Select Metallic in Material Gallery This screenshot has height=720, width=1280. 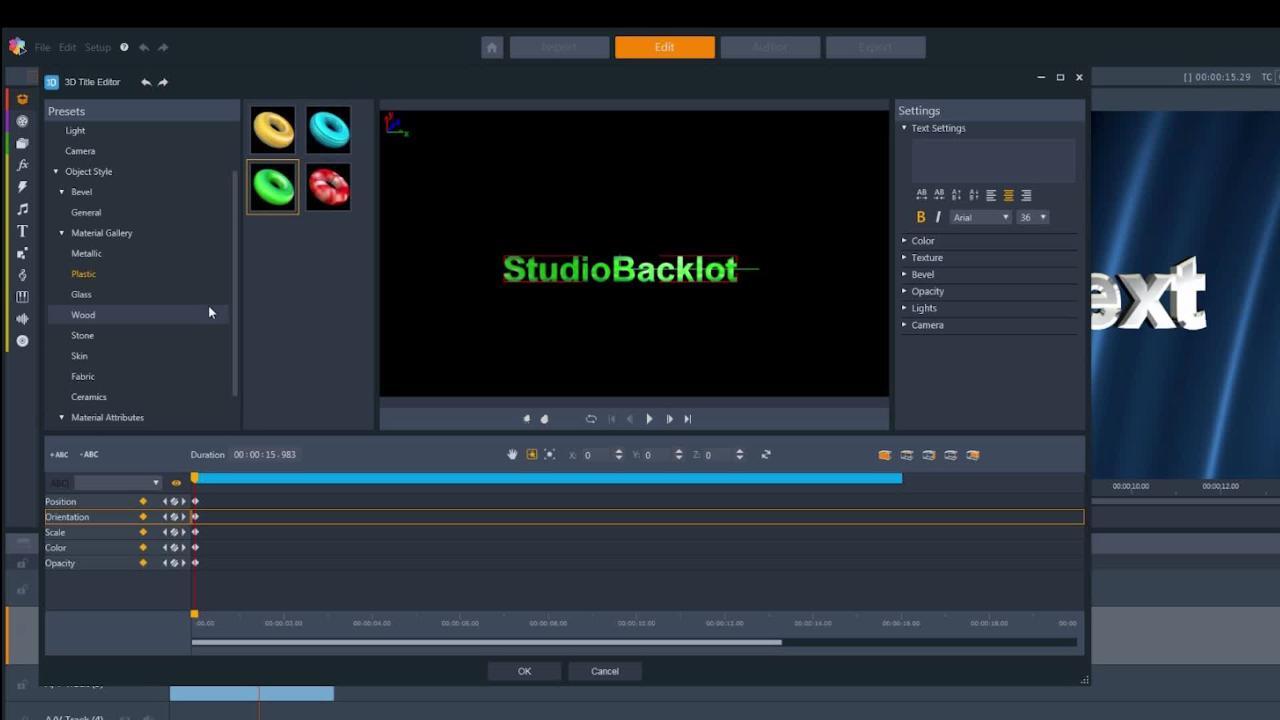(x=86, y=253)
